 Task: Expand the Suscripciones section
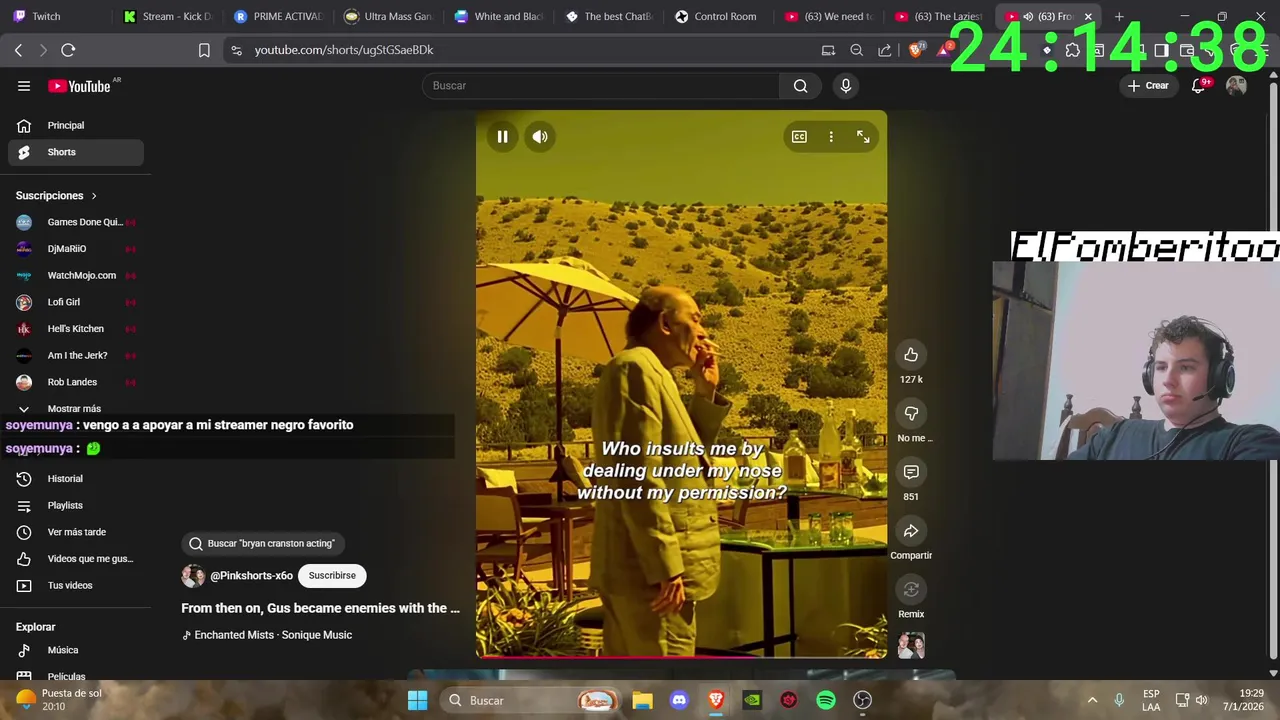pos(57,196)
